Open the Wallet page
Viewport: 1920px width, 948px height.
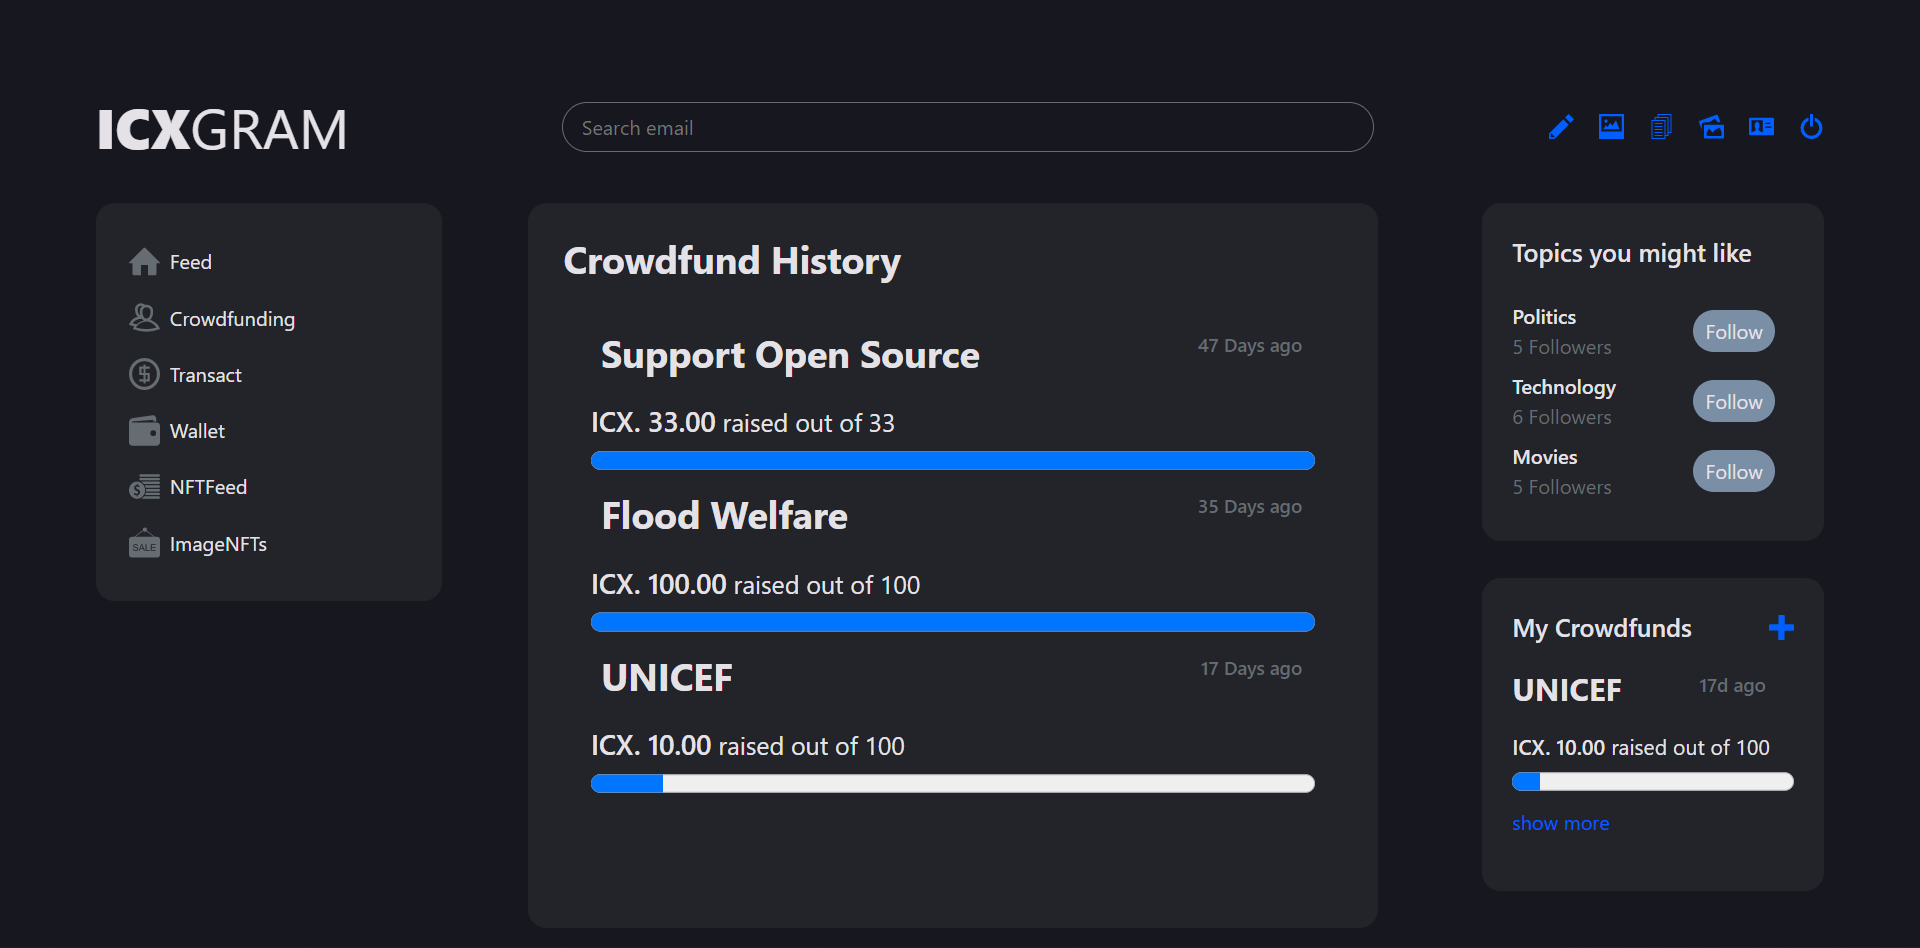click(x=197, y=431)
